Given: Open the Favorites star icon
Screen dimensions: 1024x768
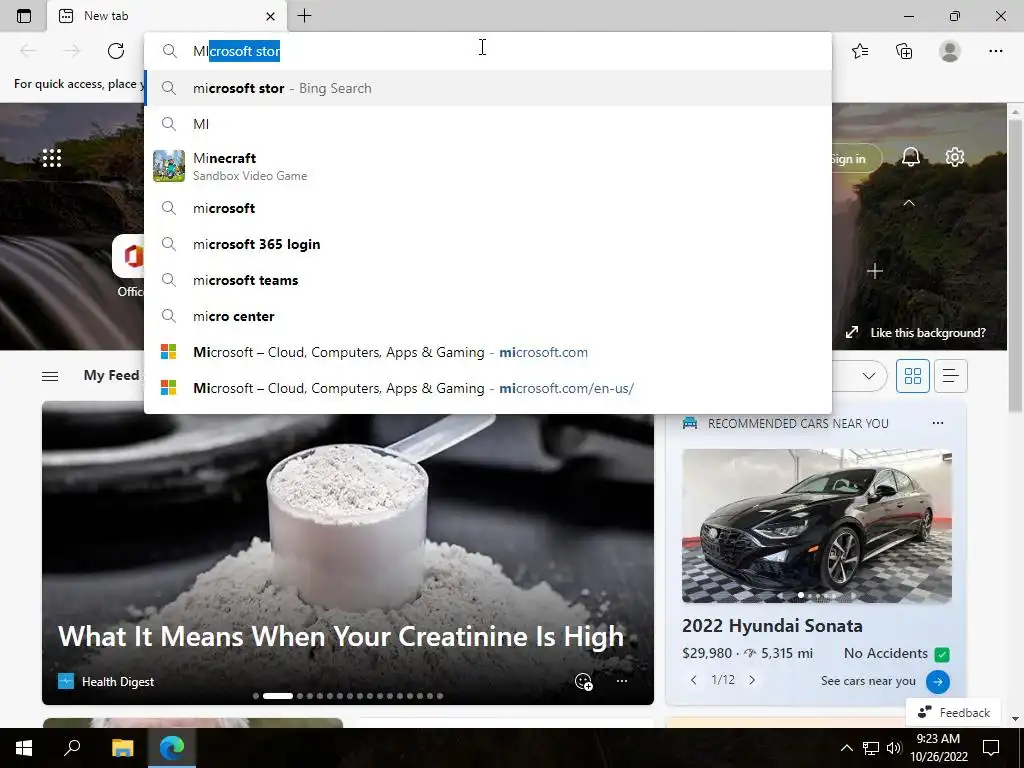Looking at the screenshot, I should pos(860,51).
